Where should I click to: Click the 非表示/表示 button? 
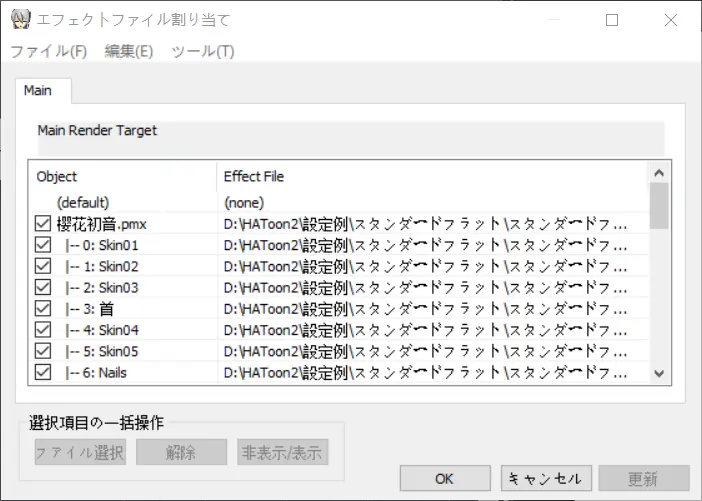coord(283,452)
